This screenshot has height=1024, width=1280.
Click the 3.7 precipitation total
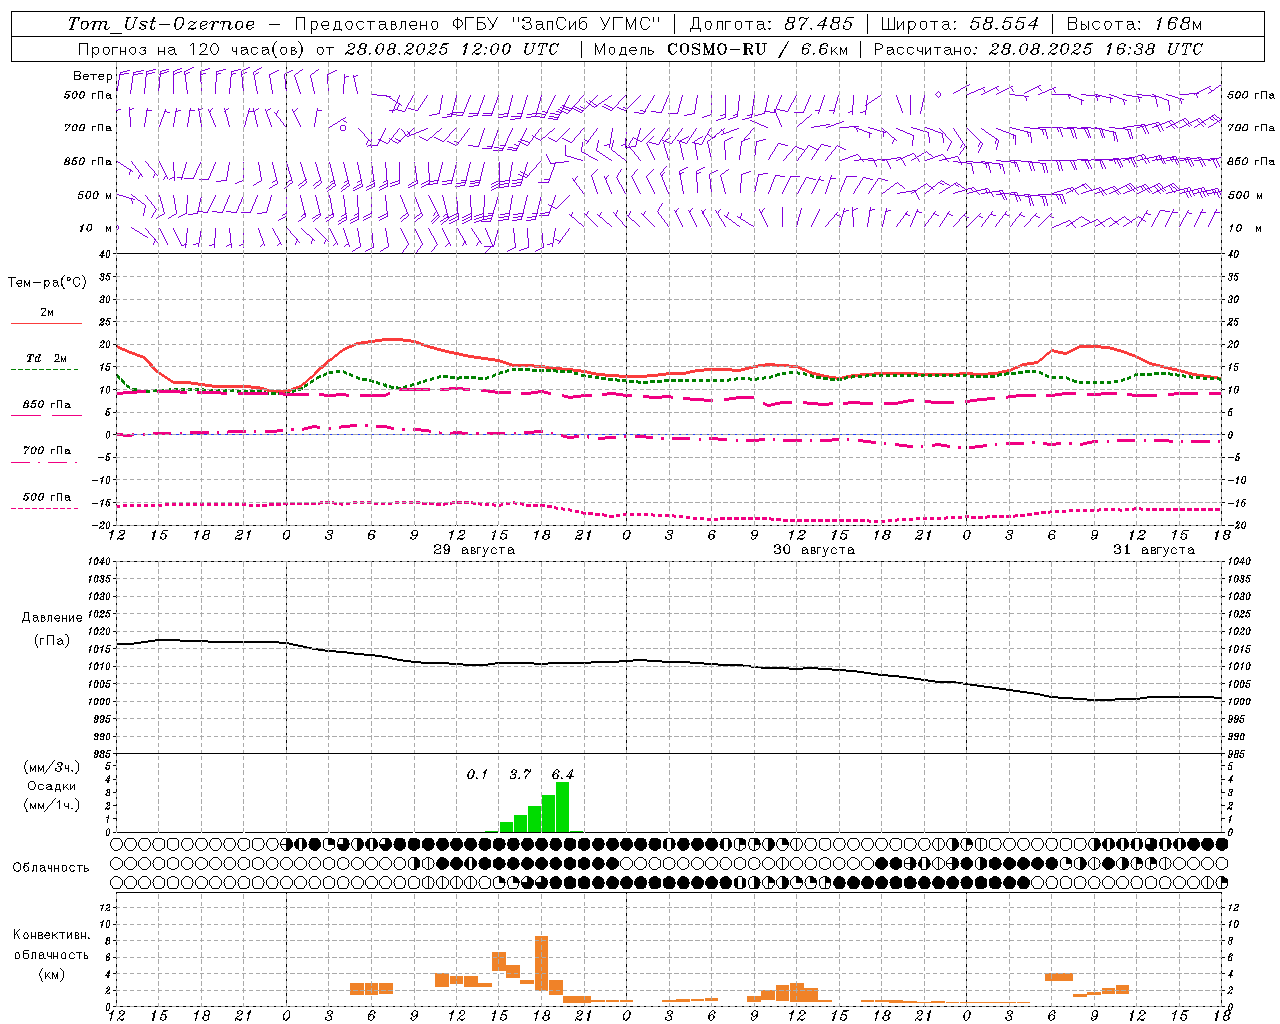520,774
